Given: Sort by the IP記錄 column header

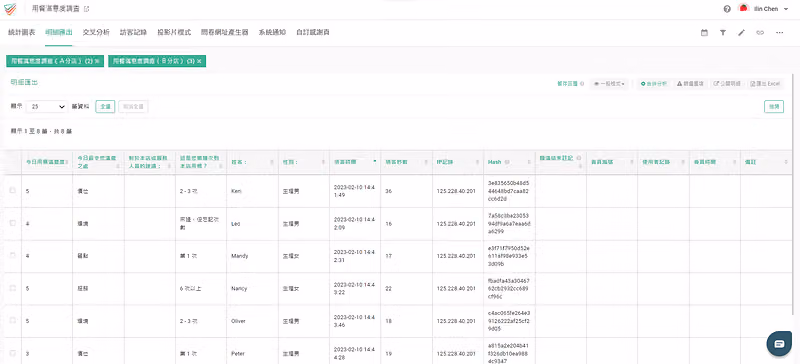Looking at the screenshot, I should (x=458, y=162).
